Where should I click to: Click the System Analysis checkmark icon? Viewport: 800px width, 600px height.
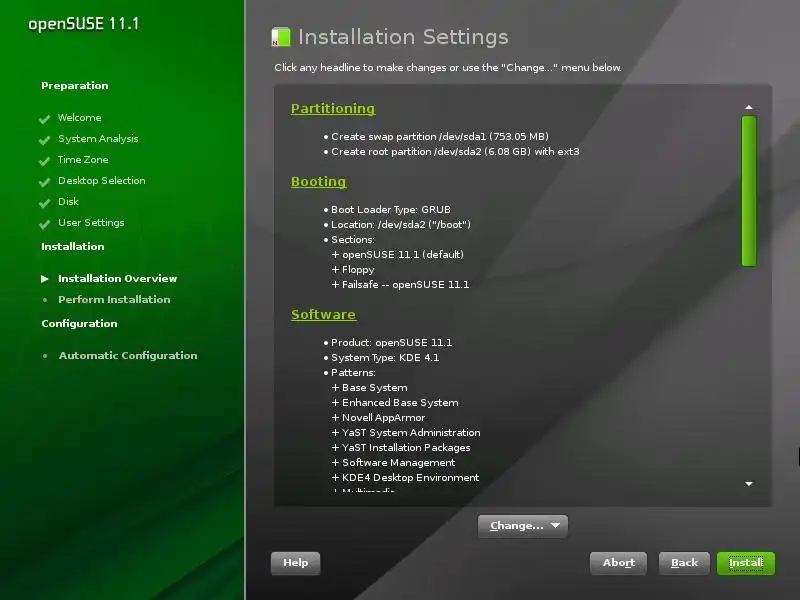point(44,140)
